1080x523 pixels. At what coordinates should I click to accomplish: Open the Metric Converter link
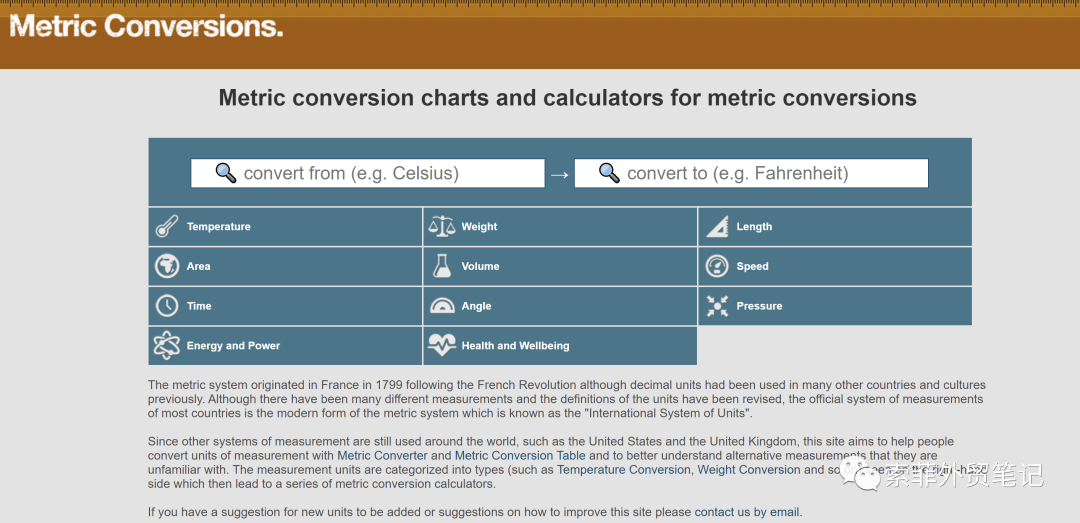(x=382, y=456)
